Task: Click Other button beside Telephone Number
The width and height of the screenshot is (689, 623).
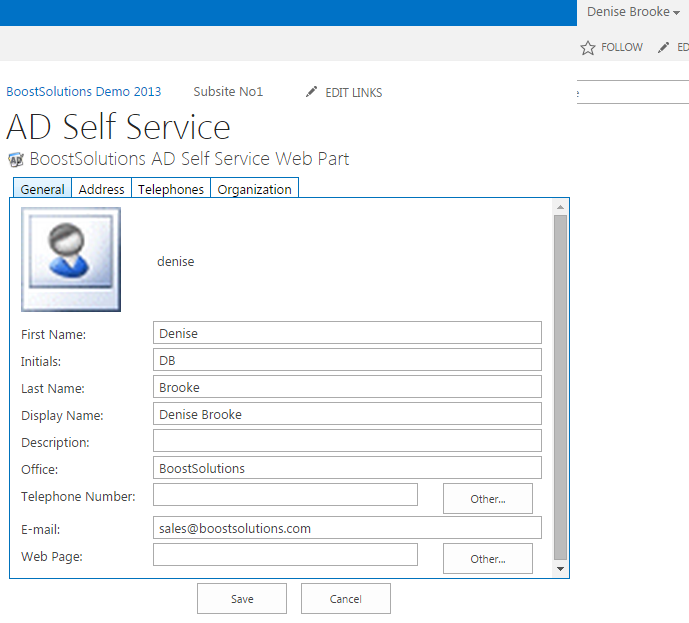Action: 488,499
